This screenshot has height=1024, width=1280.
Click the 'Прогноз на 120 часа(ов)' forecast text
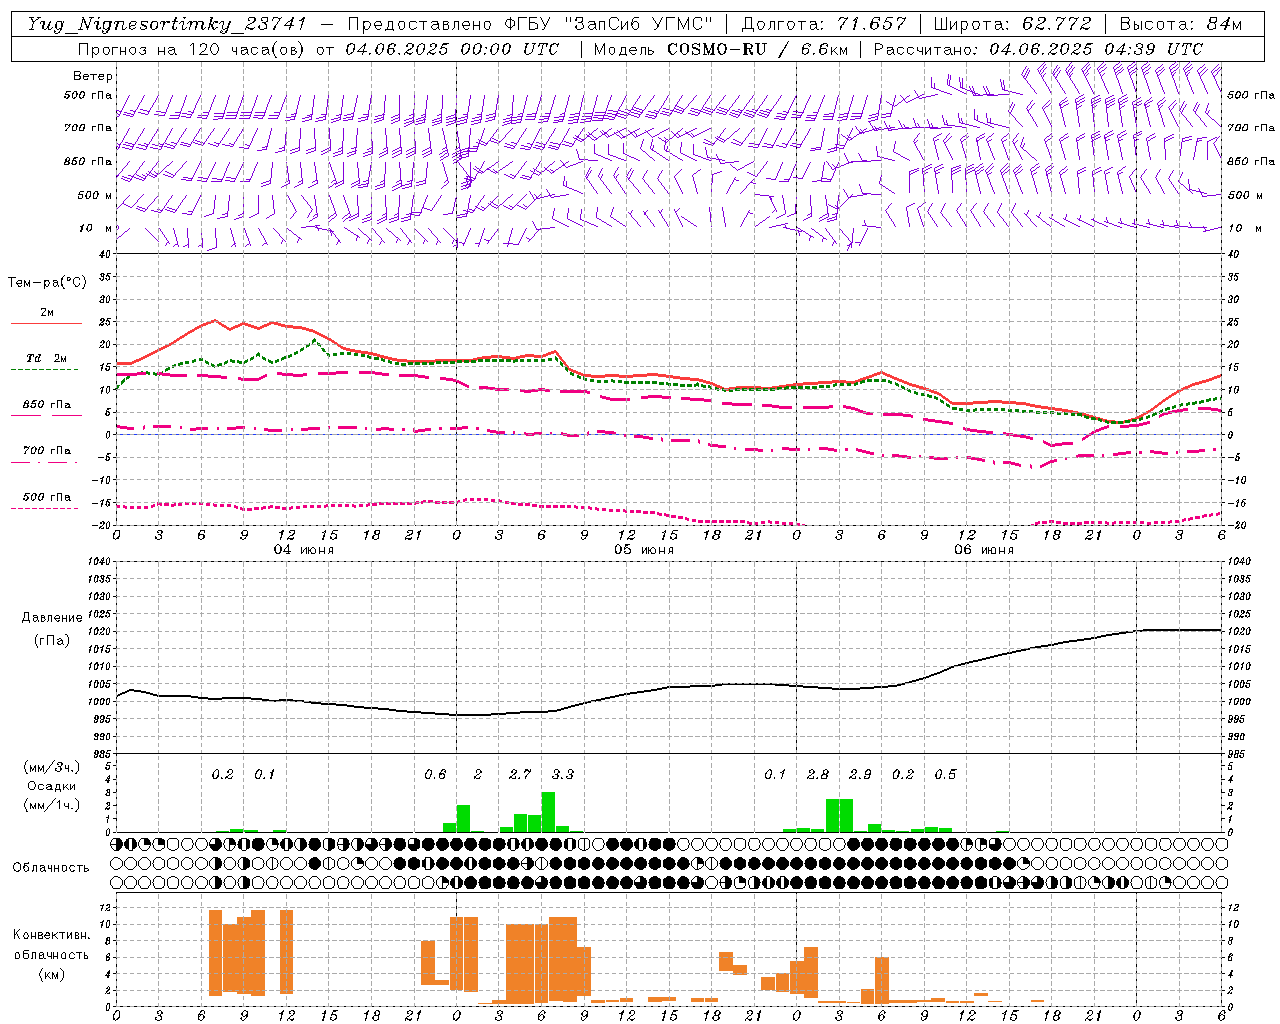coord(192,49)
